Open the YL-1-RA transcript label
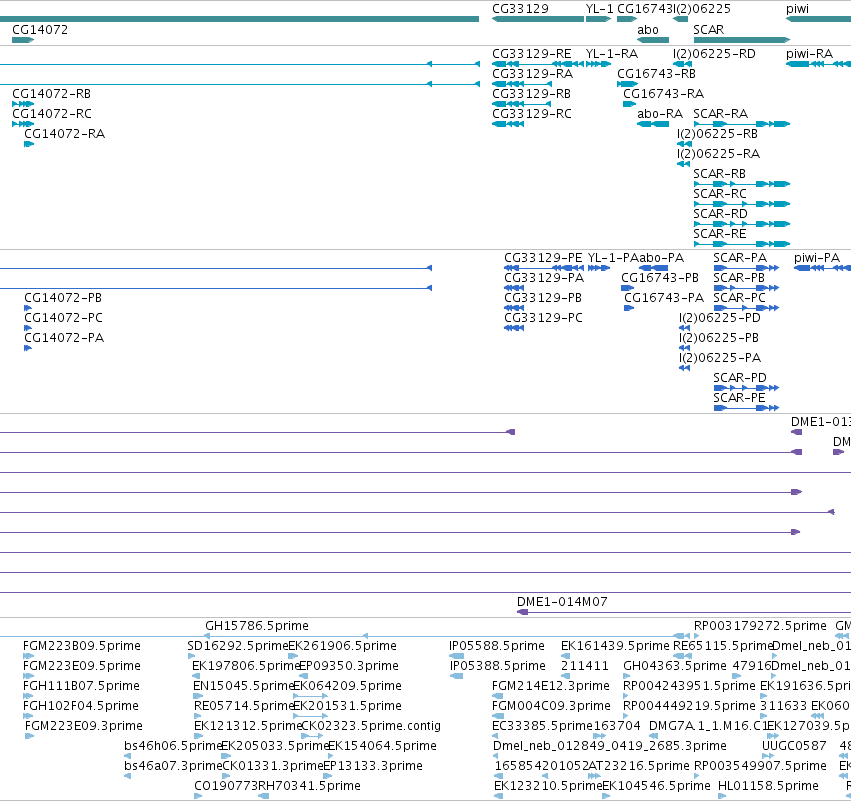Screen dimensions: 851x801 click(612, 54)
